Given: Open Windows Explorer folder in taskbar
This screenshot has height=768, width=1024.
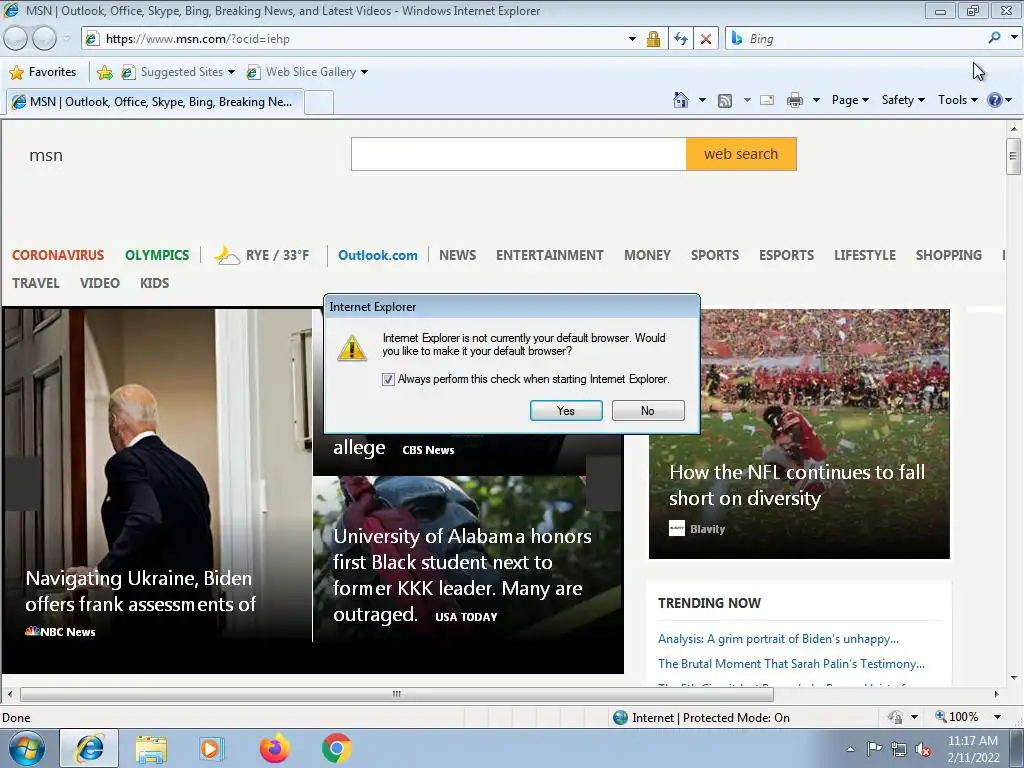Looking at the screenshot, I should [x=151, y=748].
